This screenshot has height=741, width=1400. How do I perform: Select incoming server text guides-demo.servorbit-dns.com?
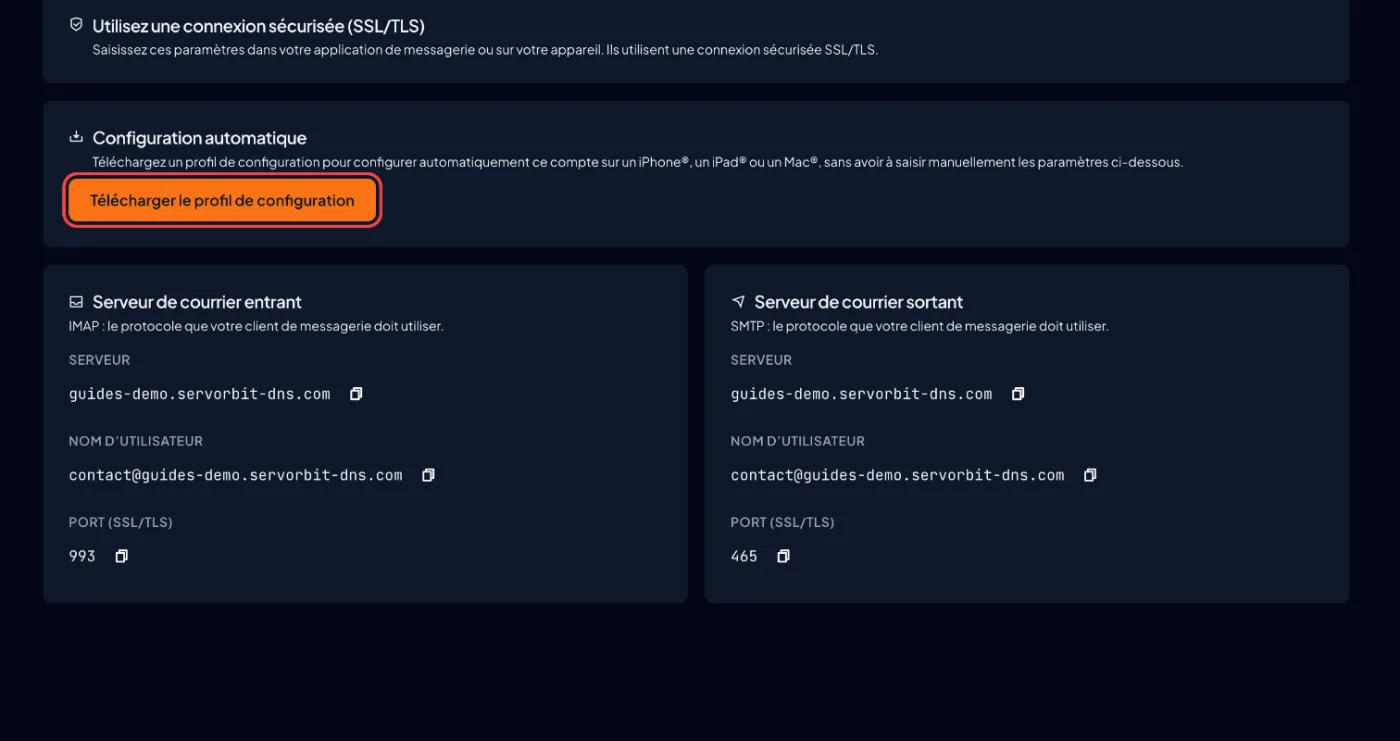(x=199, y=394)
